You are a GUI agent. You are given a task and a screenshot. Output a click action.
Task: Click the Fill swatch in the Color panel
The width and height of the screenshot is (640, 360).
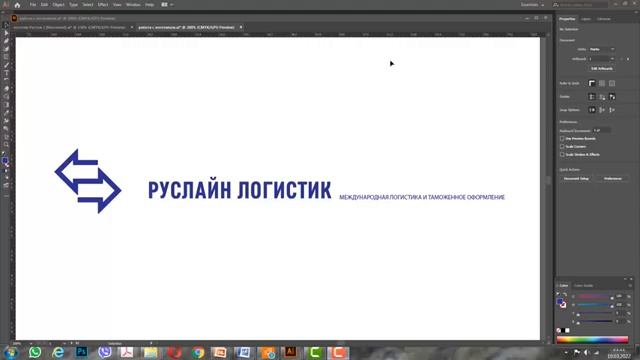tap(560, 301)
